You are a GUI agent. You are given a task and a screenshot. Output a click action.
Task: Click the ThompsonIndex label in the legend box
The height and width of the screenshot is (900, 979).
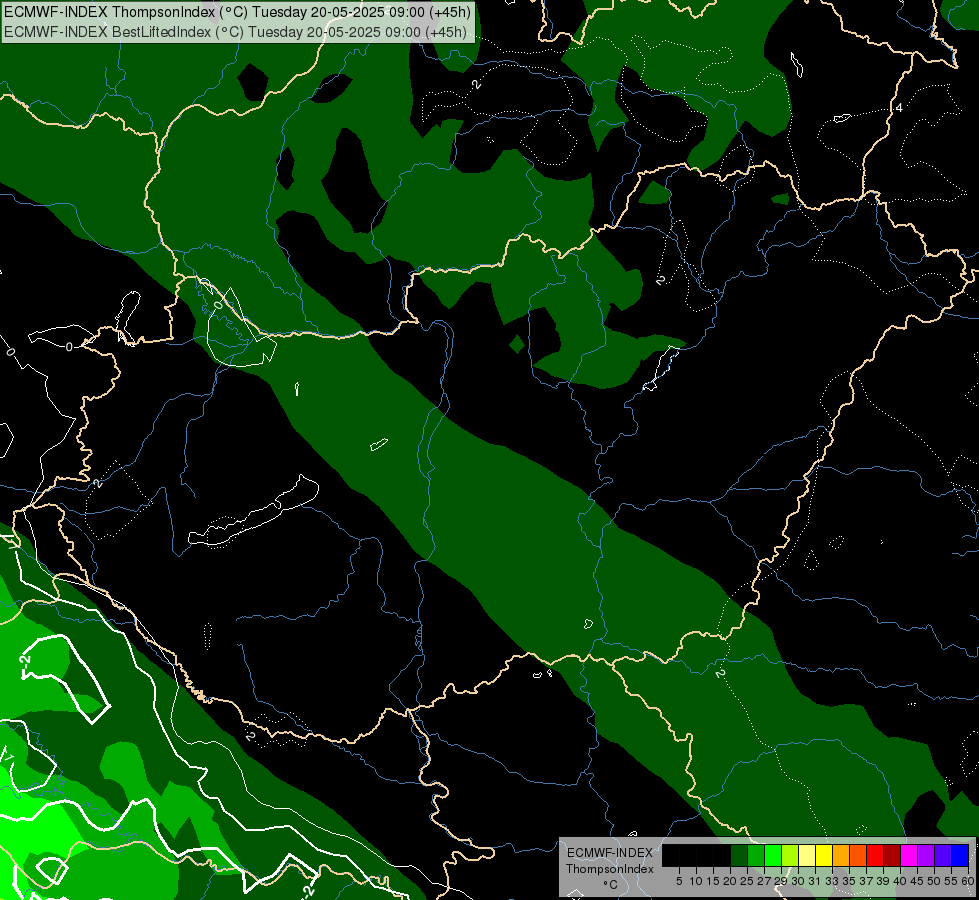[x=610, y=869]
